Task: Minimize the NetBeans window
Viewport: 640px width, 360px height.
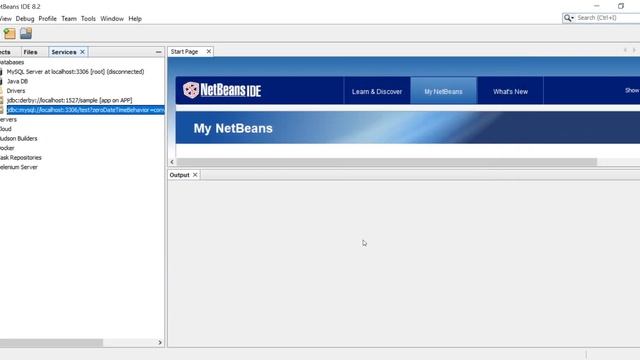Action: coord(597,6)
